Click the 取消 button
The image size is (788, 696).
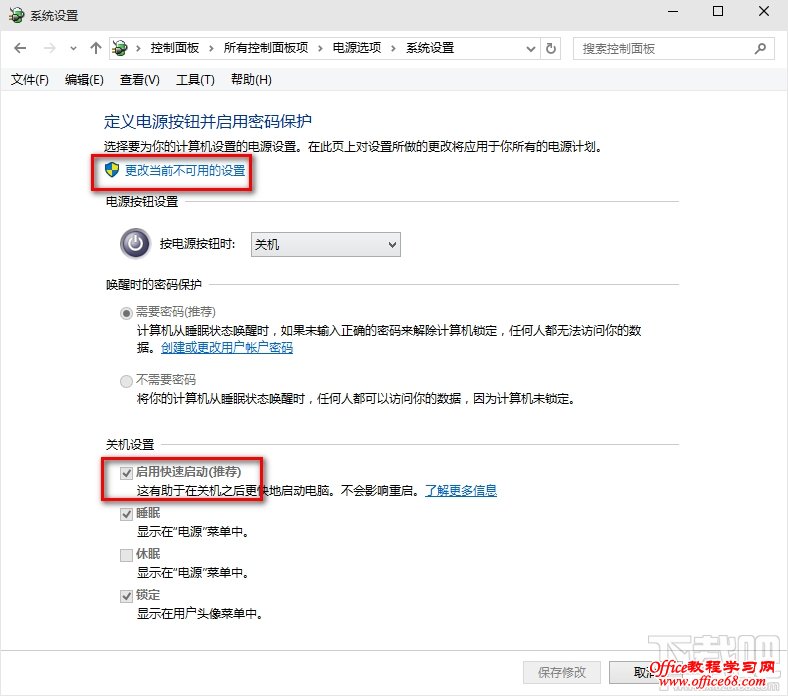648,672
